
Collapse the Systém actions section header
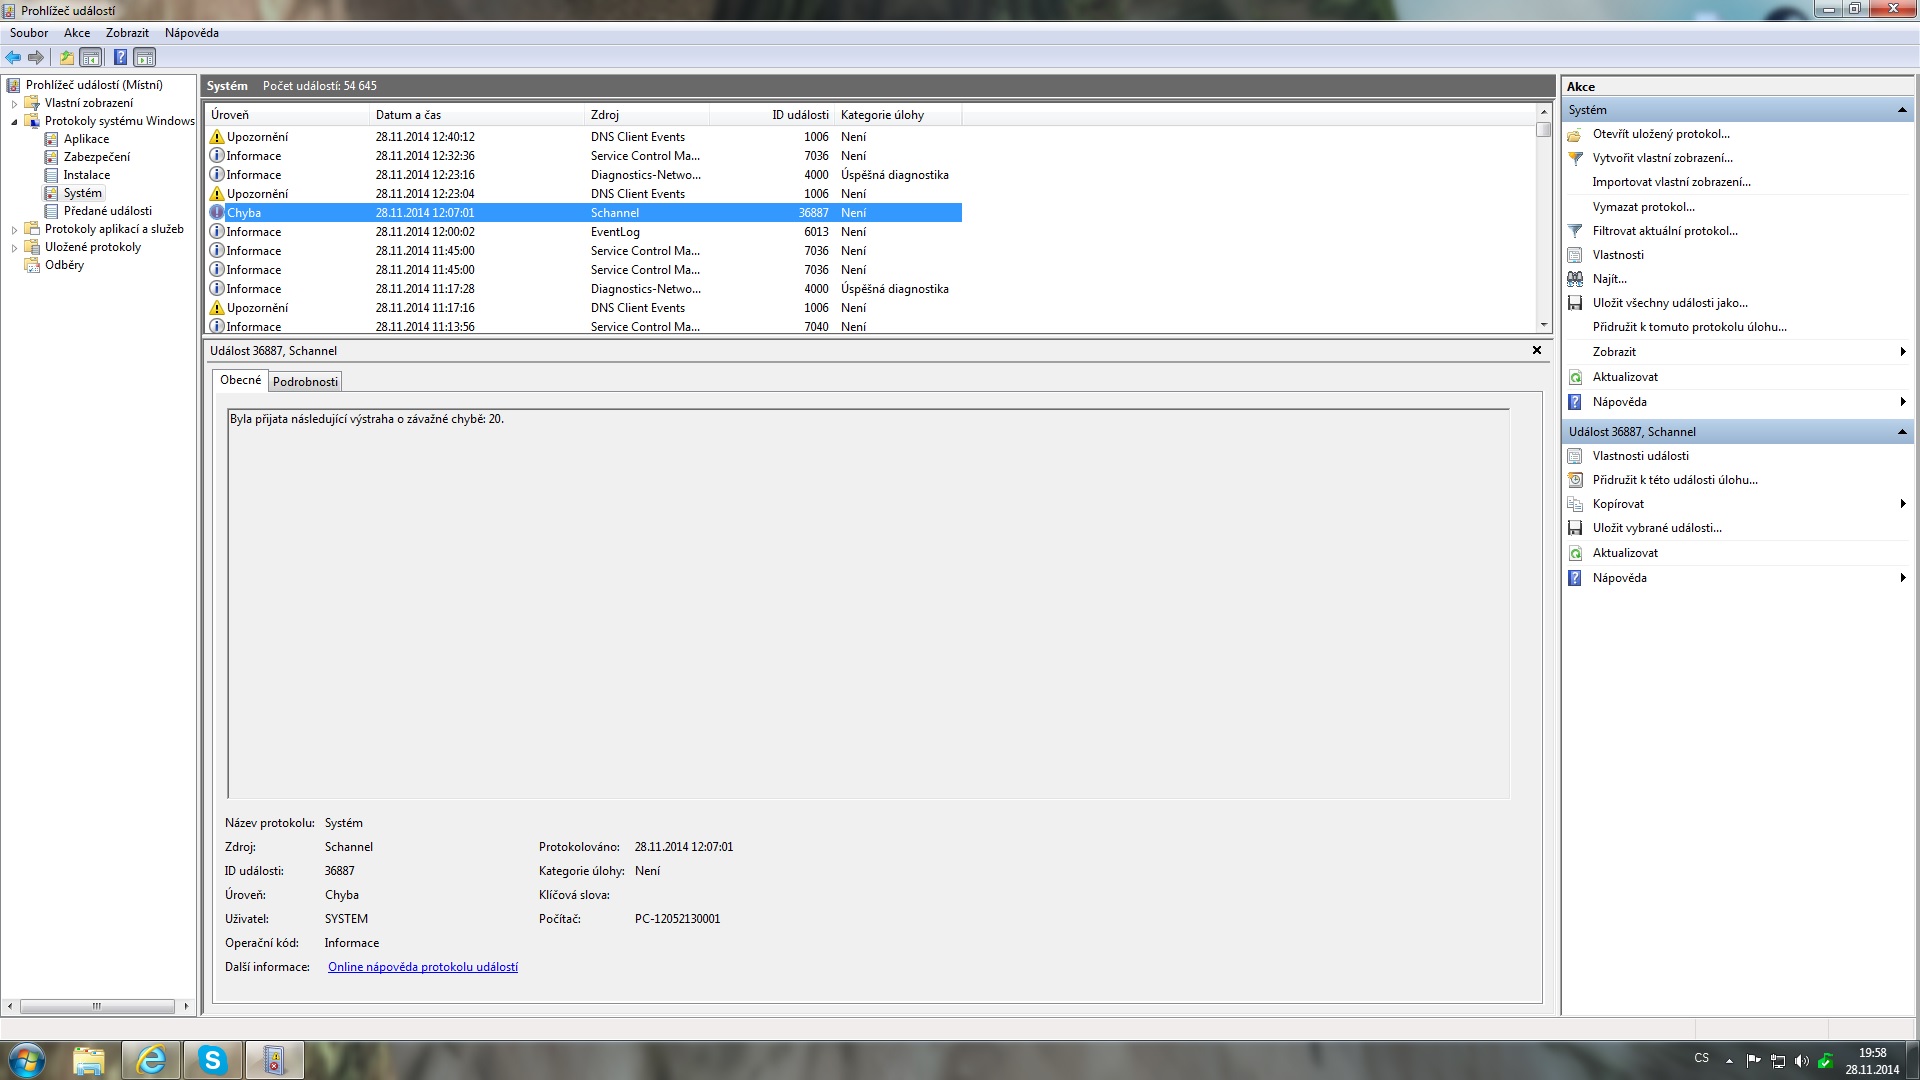click(1901, 110)
